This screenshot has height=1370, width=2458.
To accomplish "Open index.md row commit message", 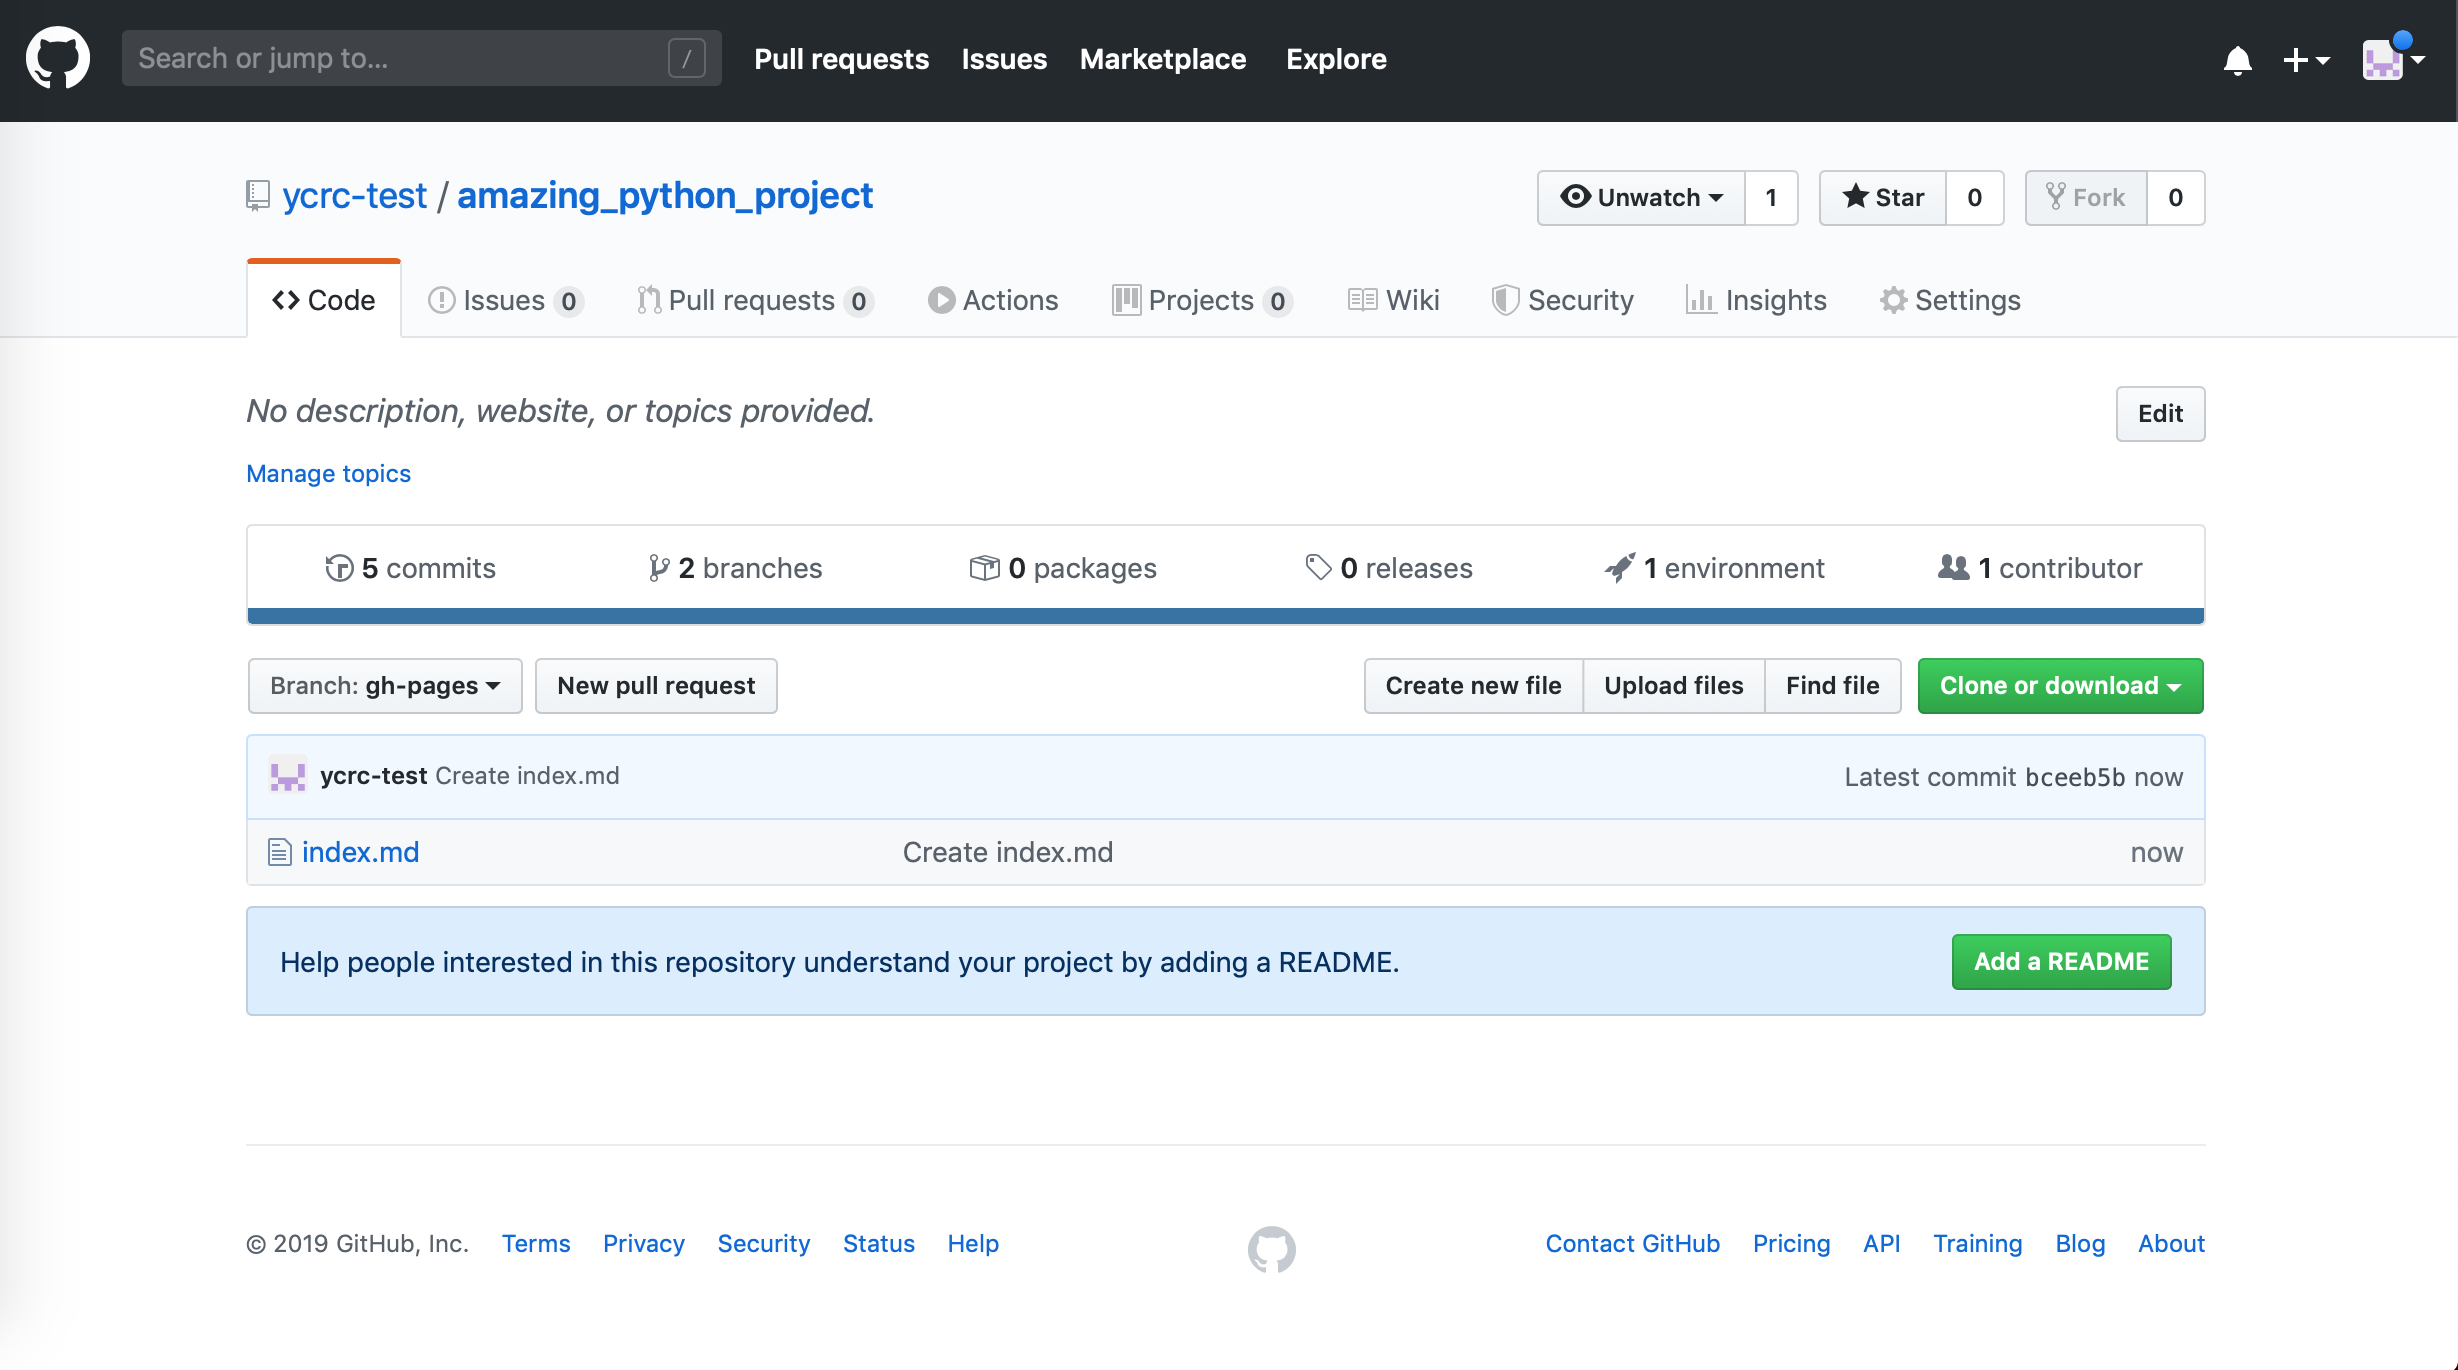I will coord(1007,852).
